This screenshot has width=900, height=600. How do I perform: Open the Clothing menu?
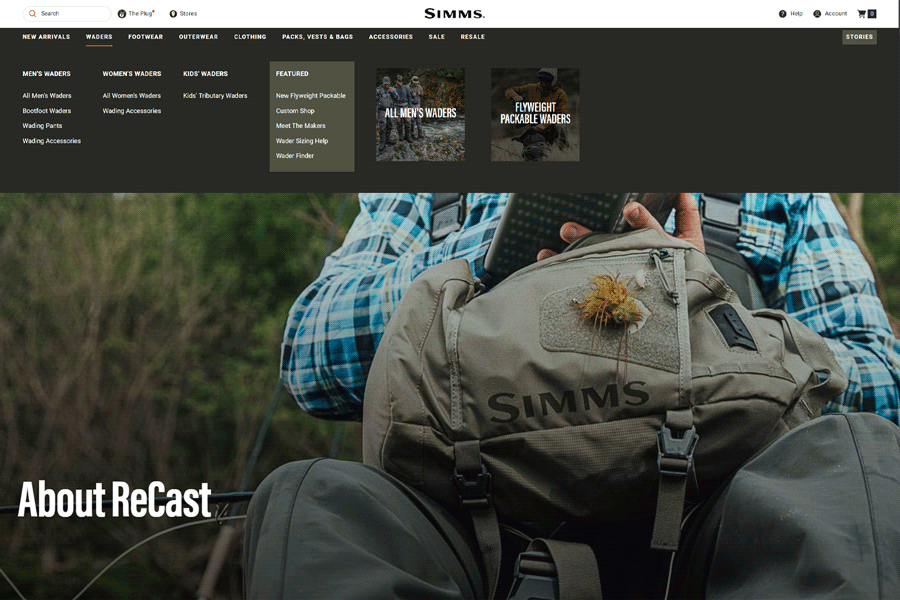tap(250, 37)
